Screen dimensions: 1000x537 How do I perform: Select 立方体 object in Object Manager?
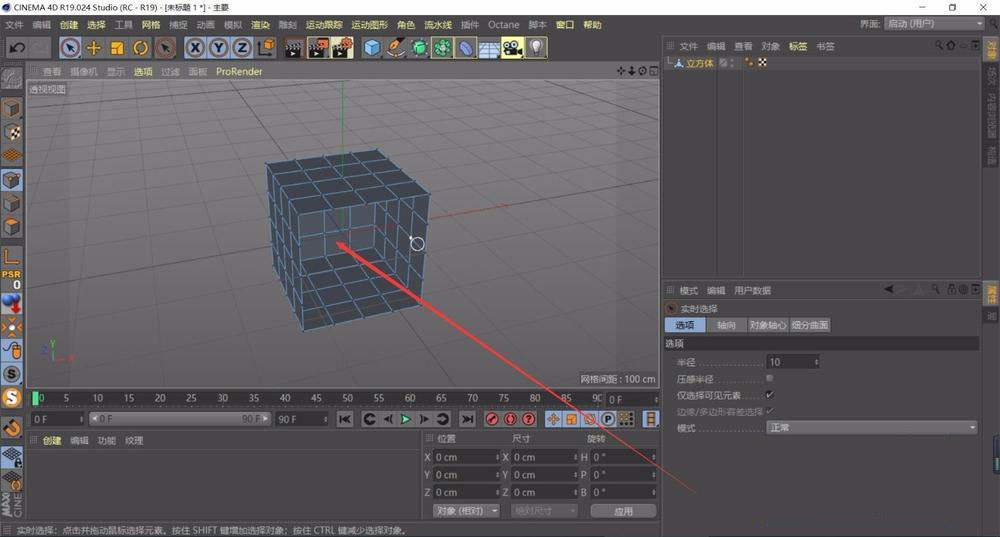click(x=700, y=63)
